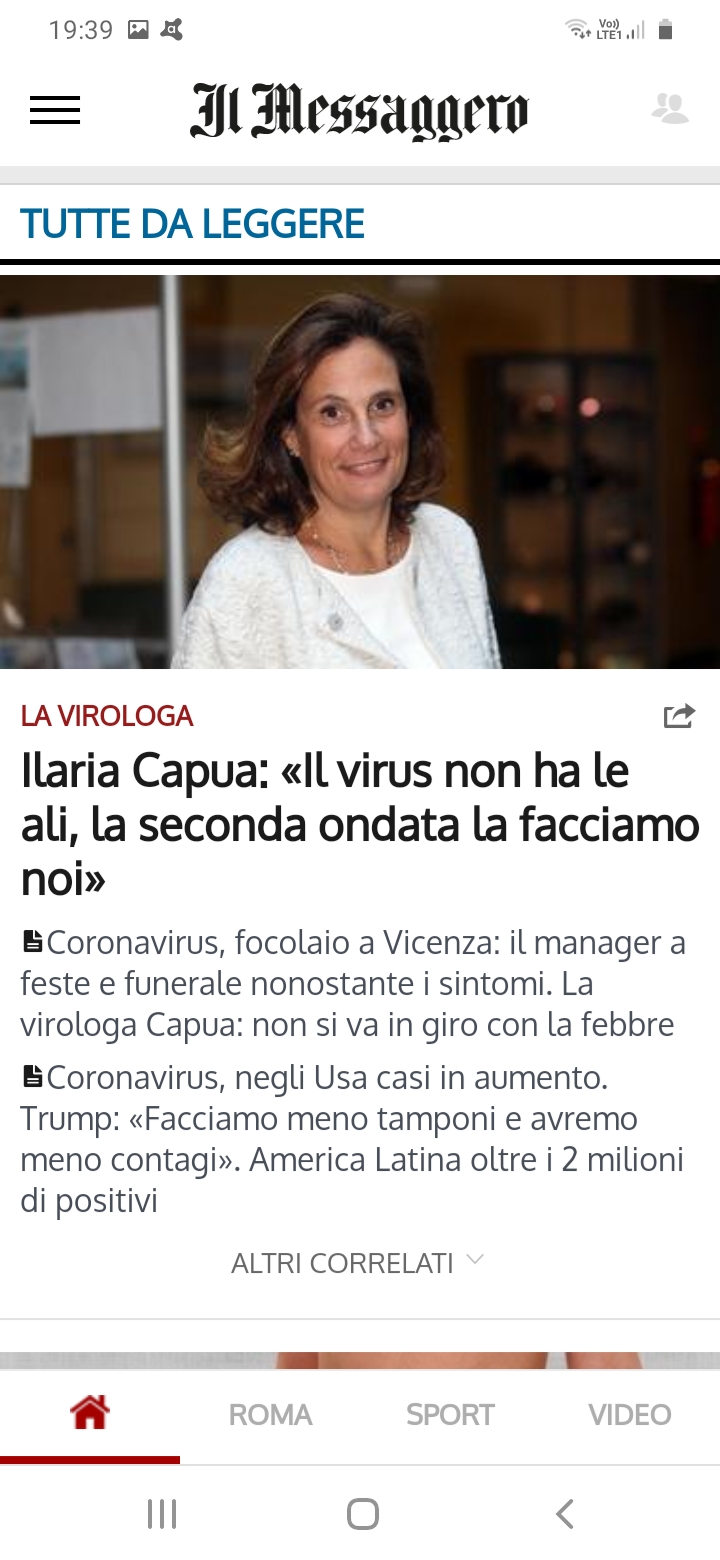Screen dimensions: 720x1560
Task: Tap document icon beside Usa casi article
Action: pyautogui.click(x=32, y=1076)
